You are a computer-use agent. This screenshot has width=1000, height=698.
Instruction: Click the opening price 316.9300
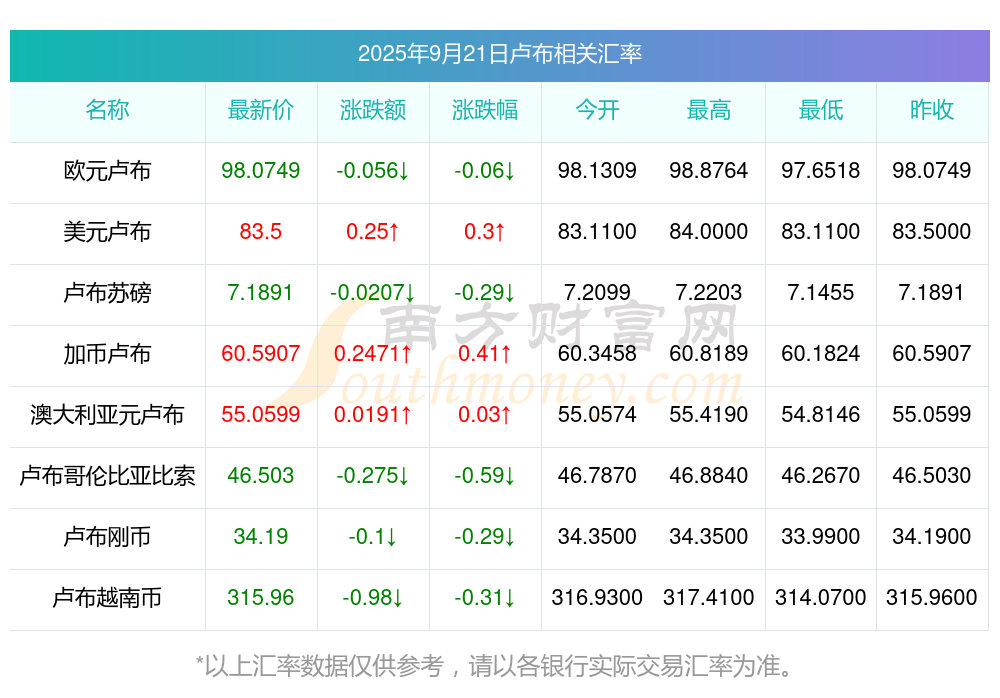tap(597, 597)
